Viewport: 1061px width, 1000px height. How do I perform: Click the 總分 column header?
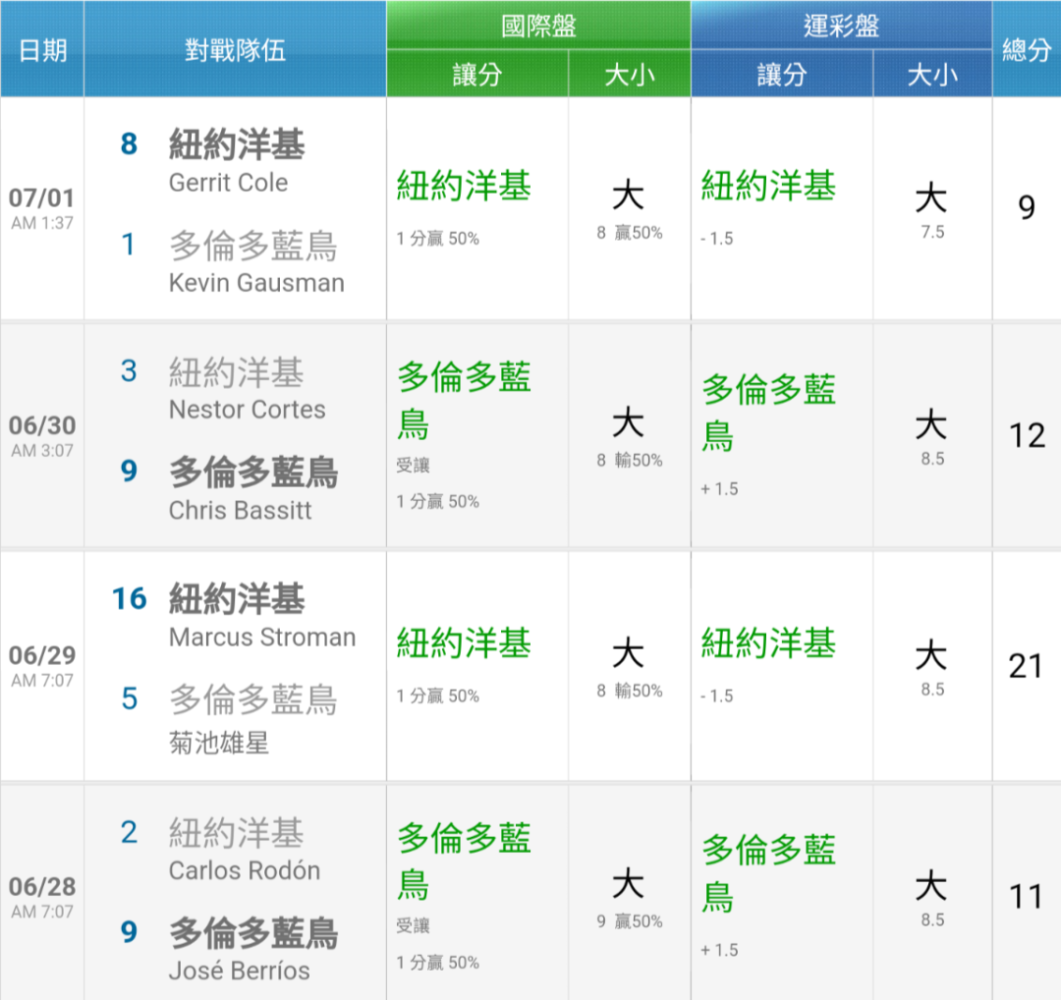pos(1026,50)
